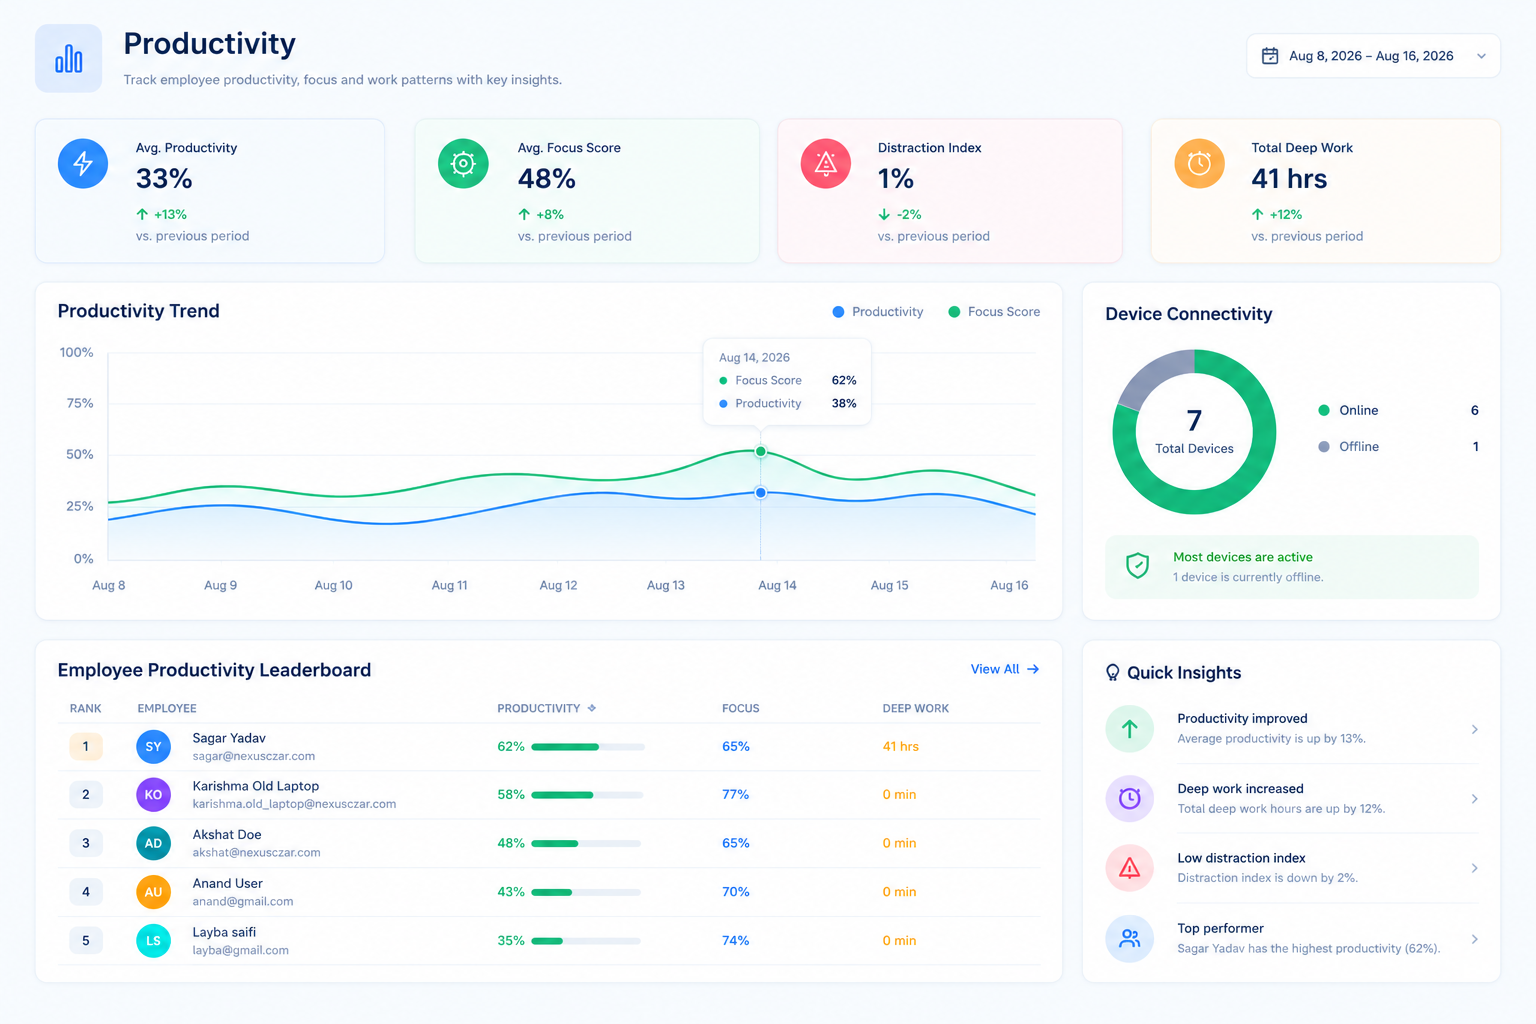Select the Aug 8, 2026 – Aug 16, 2026 range
Viewport: 1536px width, 1024px height.
click(x=1373, y=56)
